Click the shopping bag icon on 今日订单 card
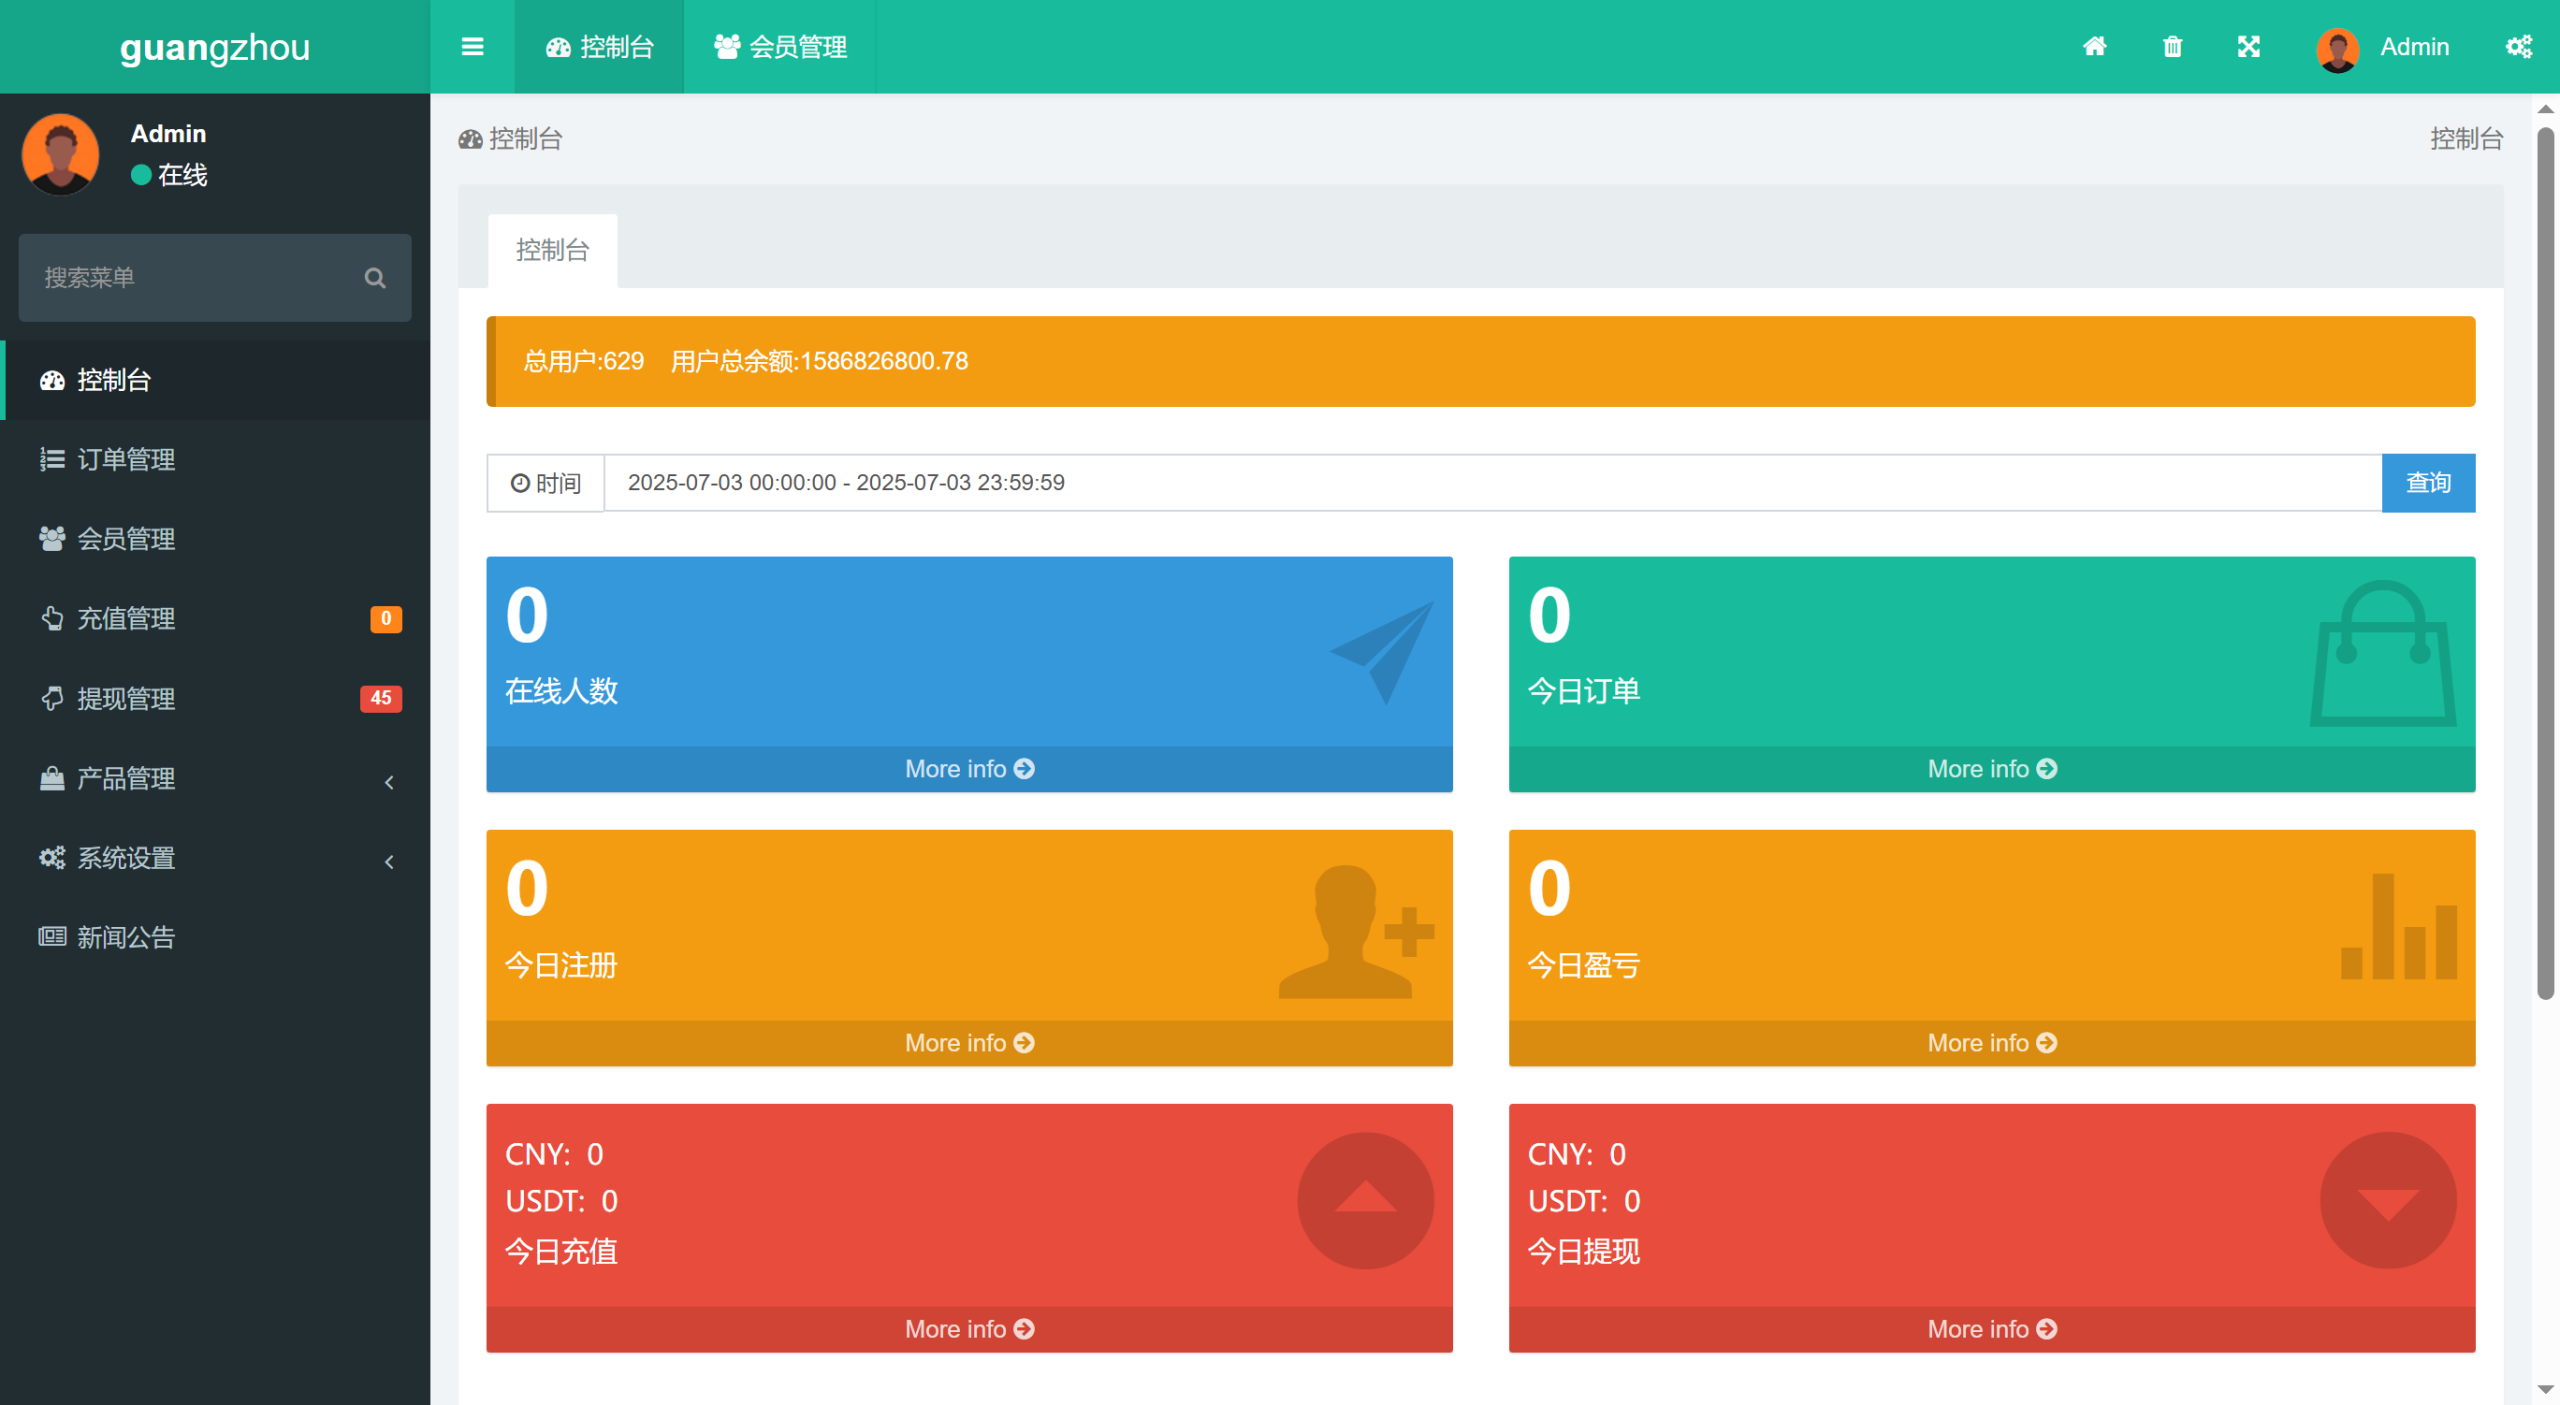The width and height of the screenshot is (2560, 1405). [x=2383, y=653]
